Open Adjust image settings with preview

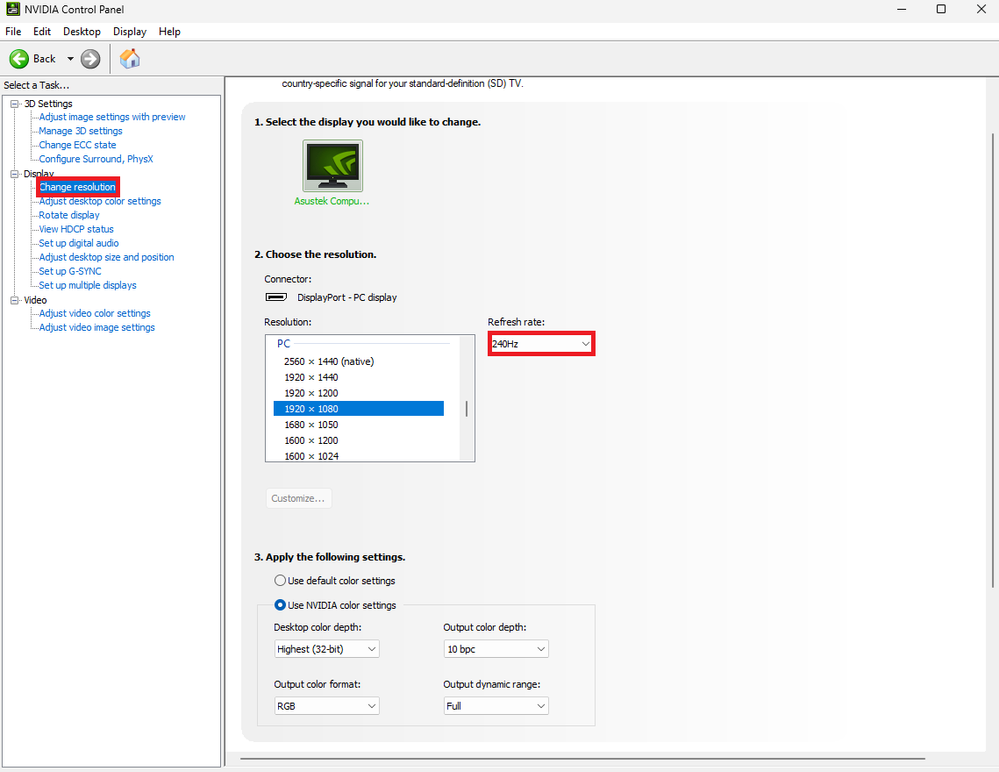(112, 117)
